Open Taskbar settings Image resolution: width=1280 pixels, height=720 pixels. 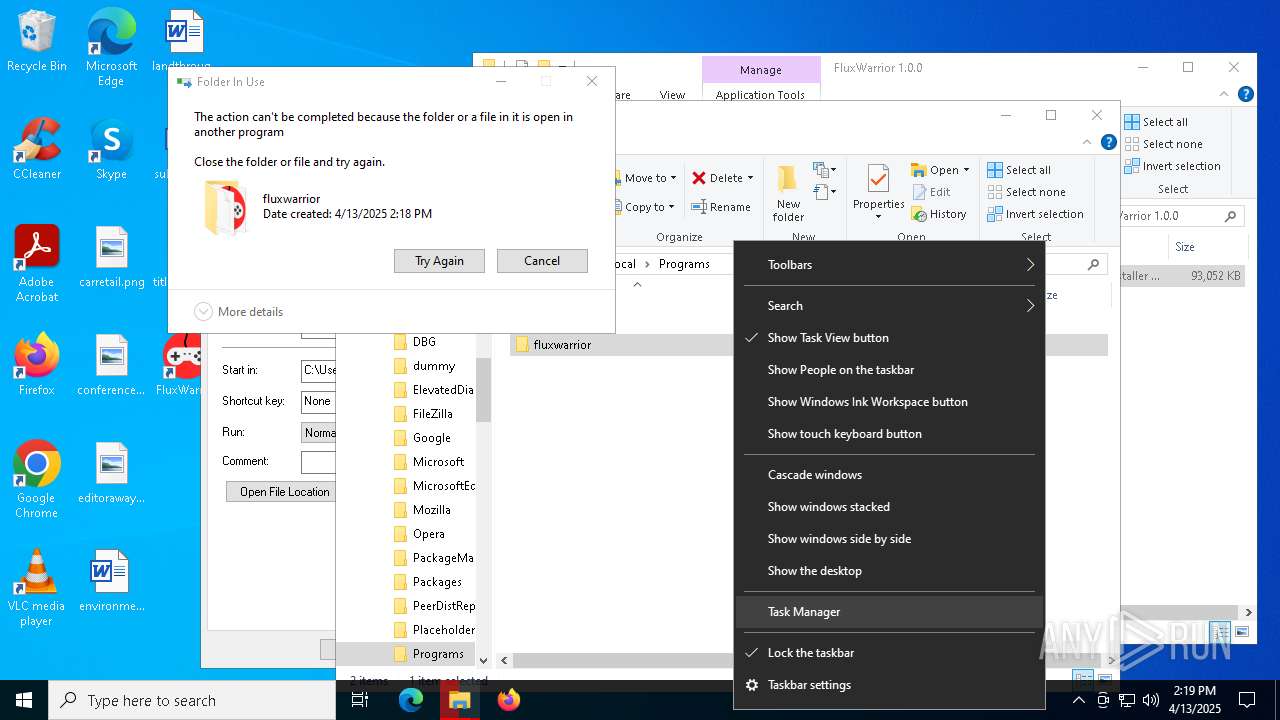(x=889, y=685)
